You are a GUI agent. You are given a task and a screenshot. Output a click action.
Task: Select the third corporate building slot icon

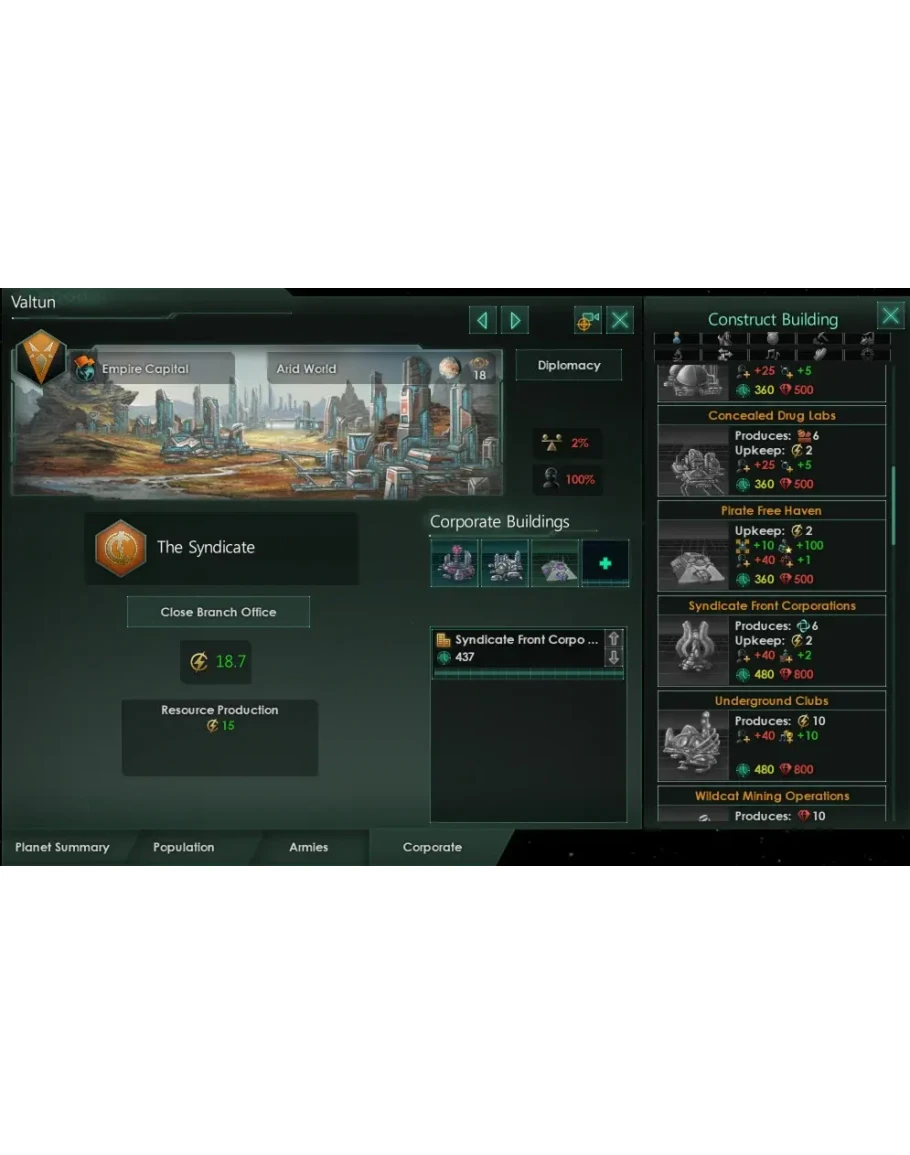click(x=556, y=564)
